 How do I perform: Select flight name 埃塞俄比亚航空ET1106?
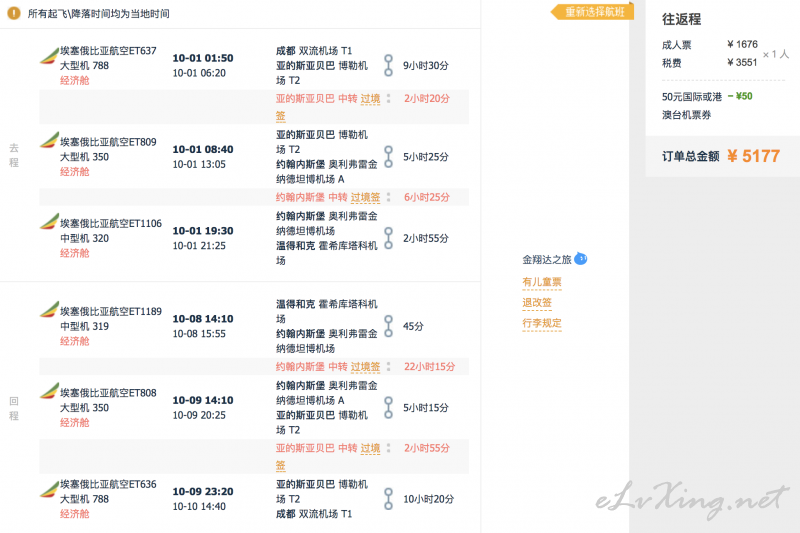(x=111, y=223)
